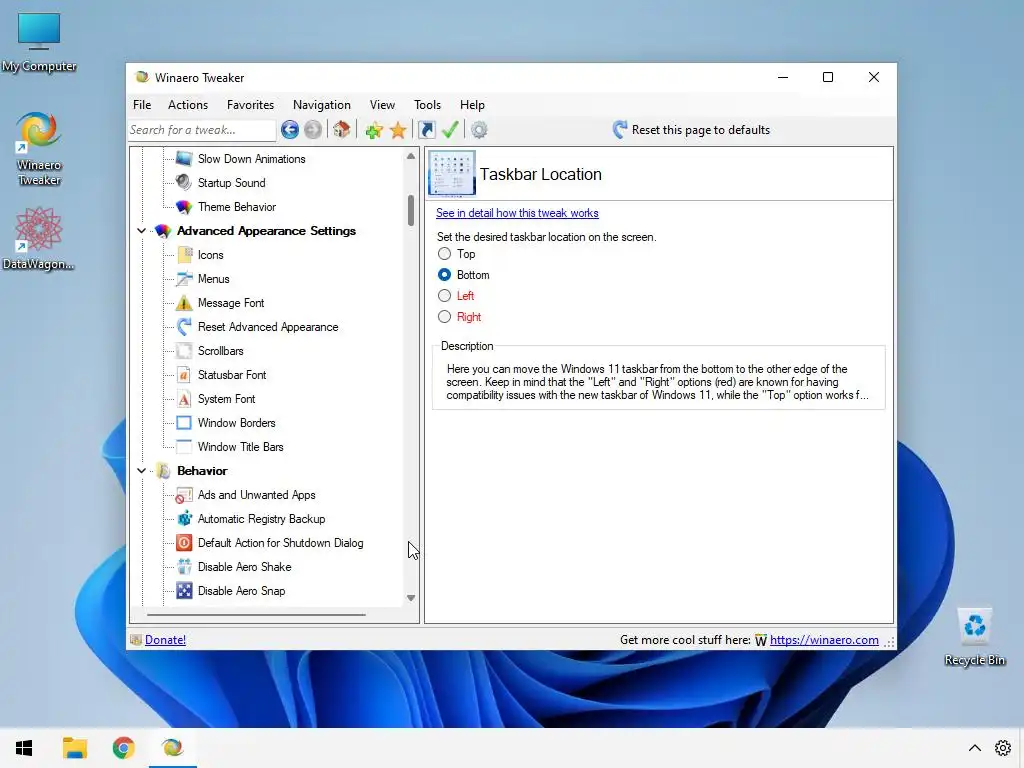Select Winaero Tweaker desktop shortcut
Screen dimensions: 1024x768
pyautogui.click(x=39, y=149)
